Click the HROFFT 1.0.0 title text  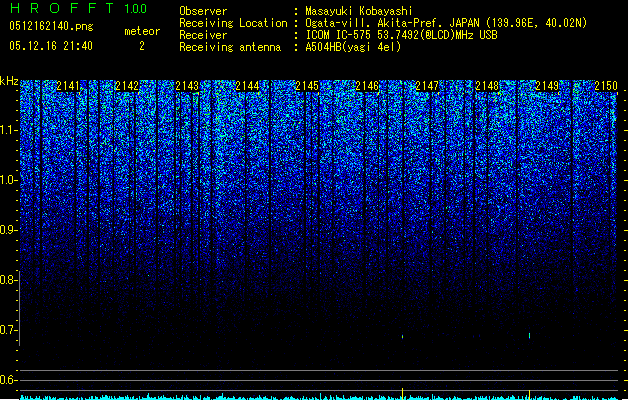79,8
